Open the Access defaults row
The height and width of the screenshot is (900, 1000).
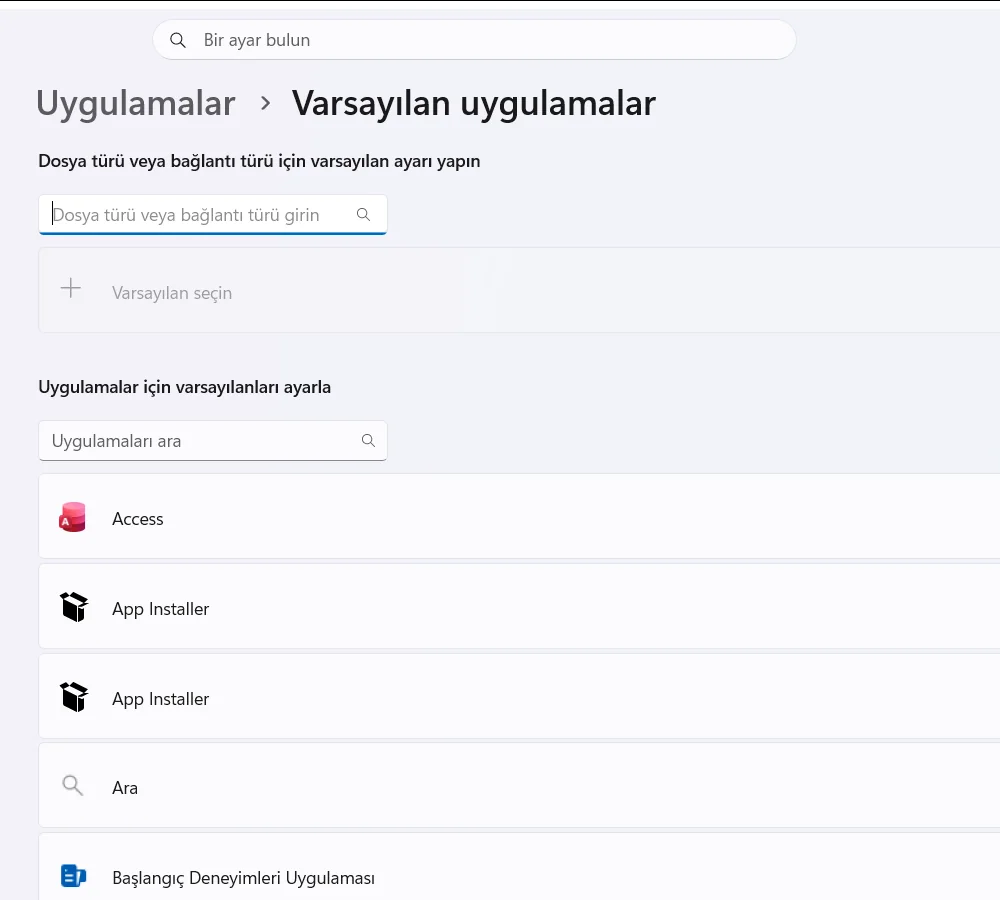coord(519,517)
